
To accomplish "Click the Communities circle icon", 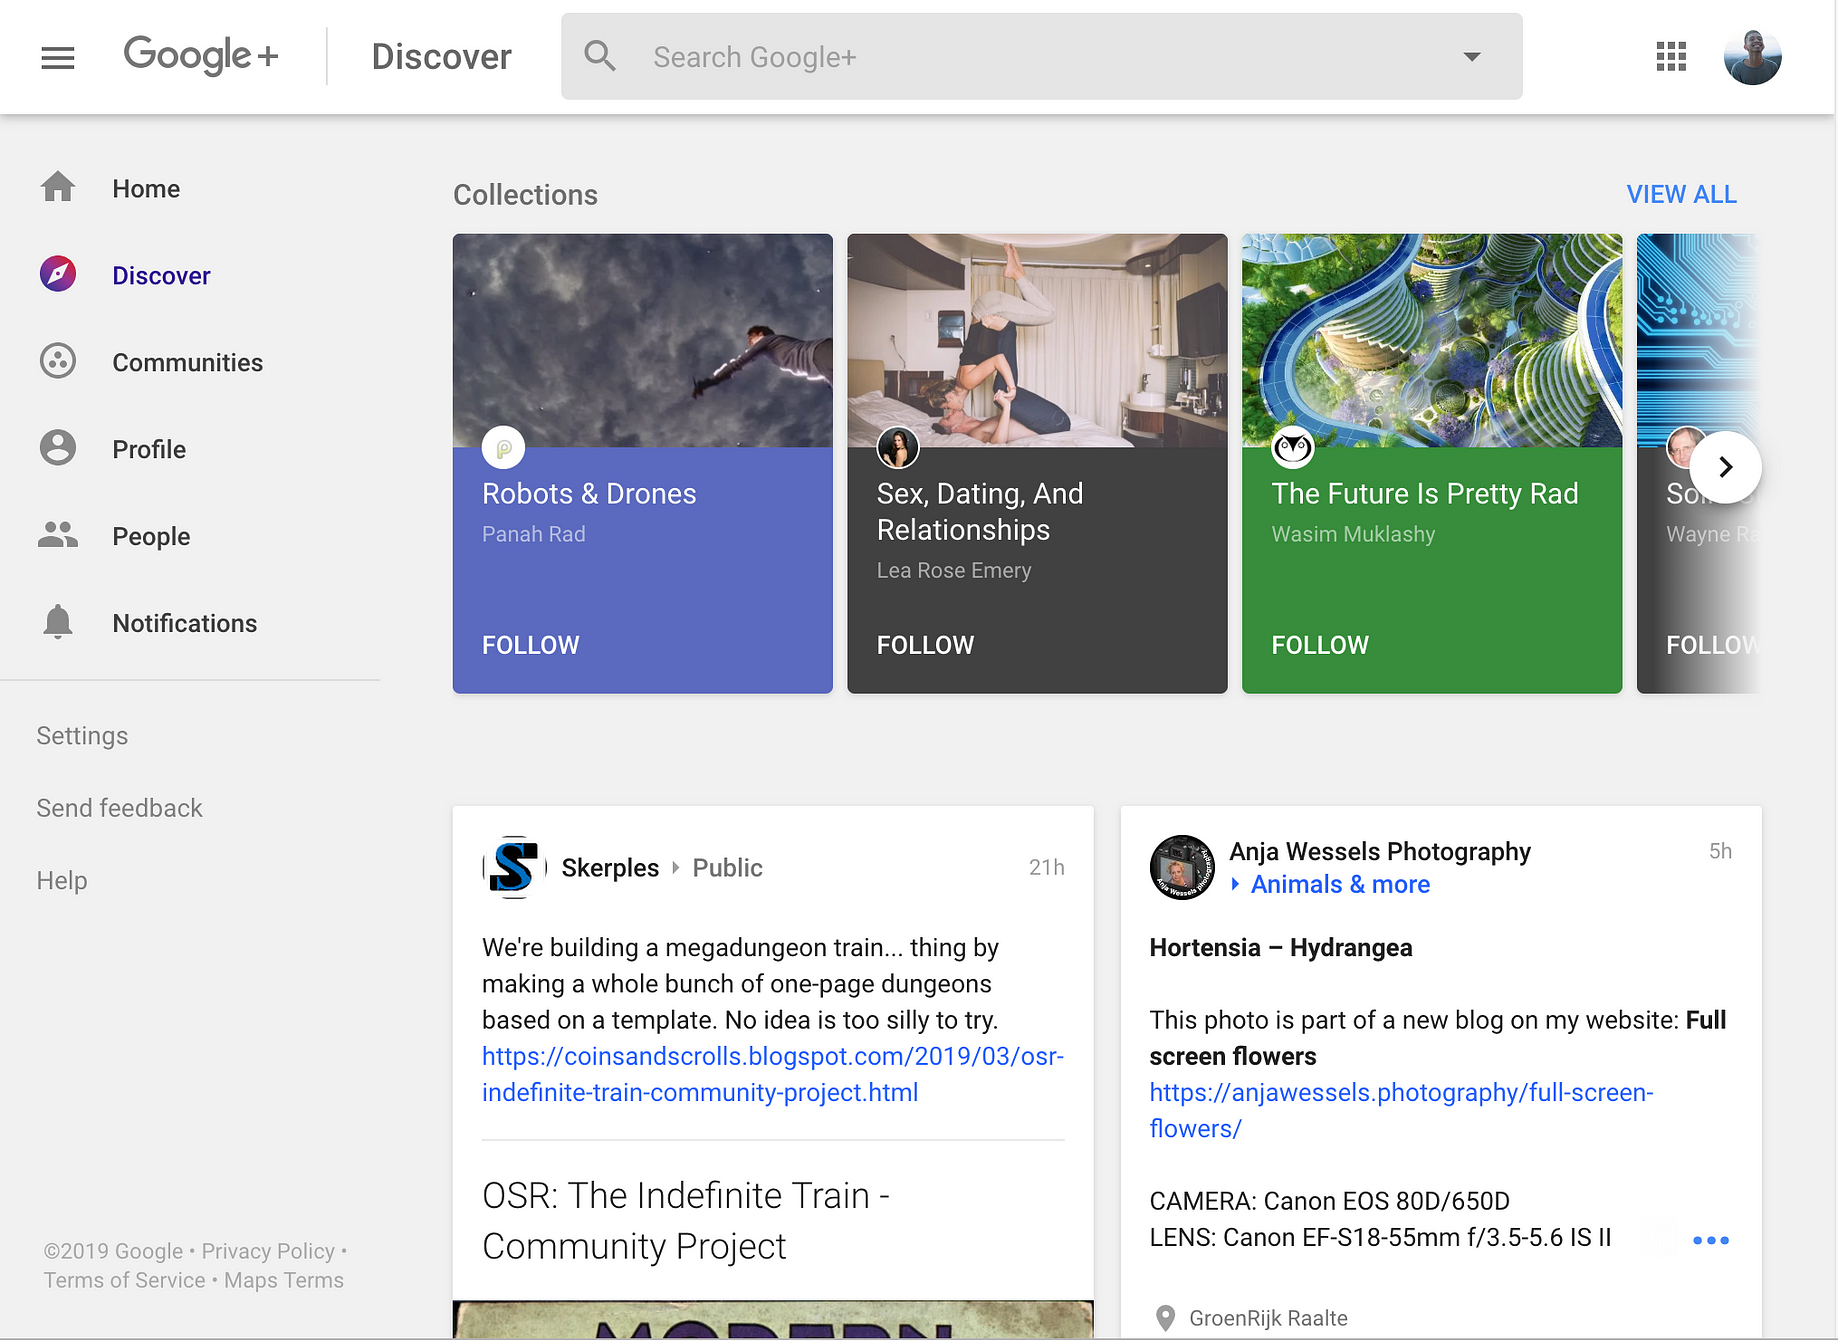I will [x=58, y=361].
